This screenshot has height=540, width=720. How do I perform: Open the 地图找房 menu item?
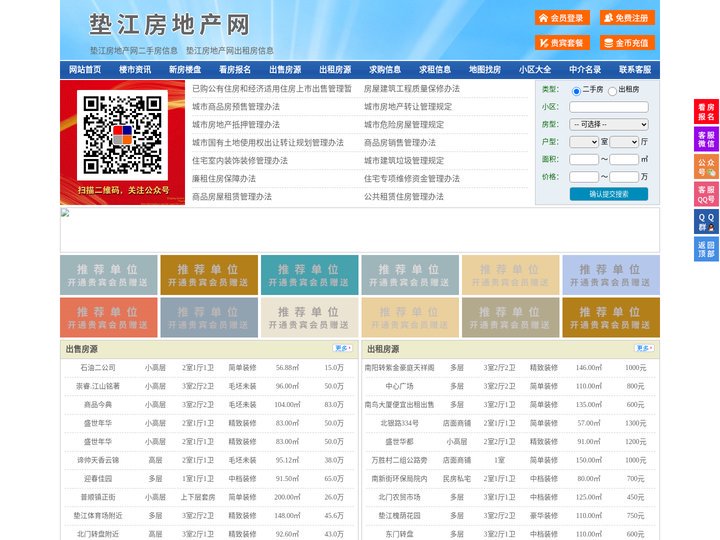(x=485, y=70)
